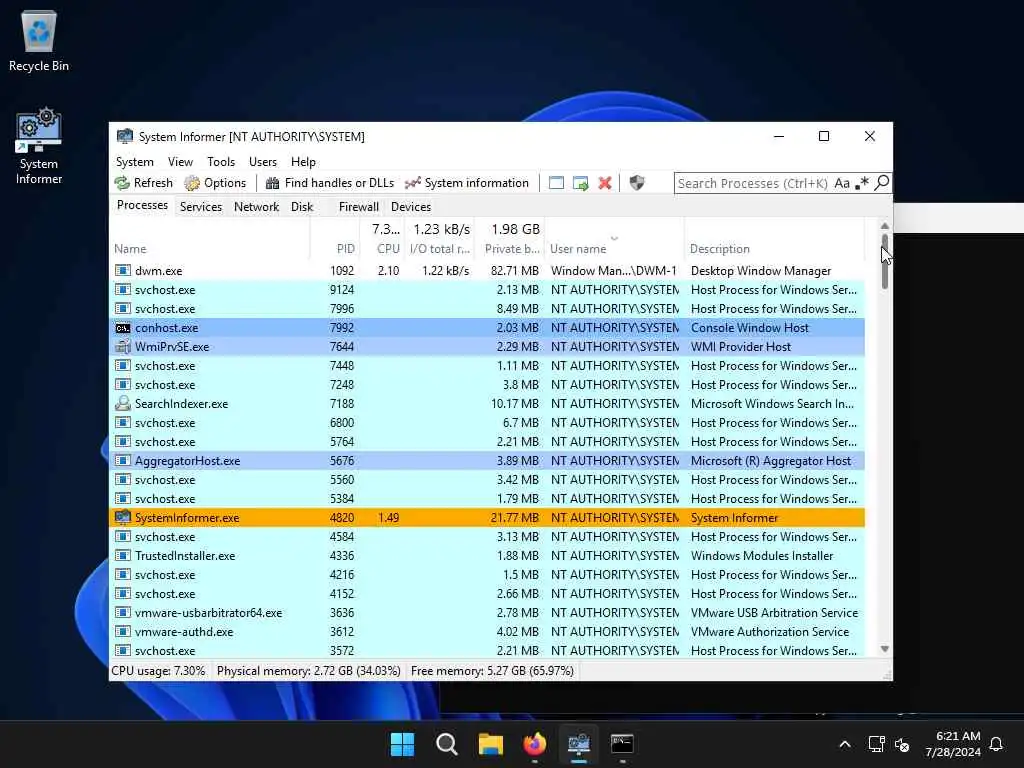Select the System Informer desktop shortcut
This screenshot has height=768, width=1024.
(x=39, y=147)
